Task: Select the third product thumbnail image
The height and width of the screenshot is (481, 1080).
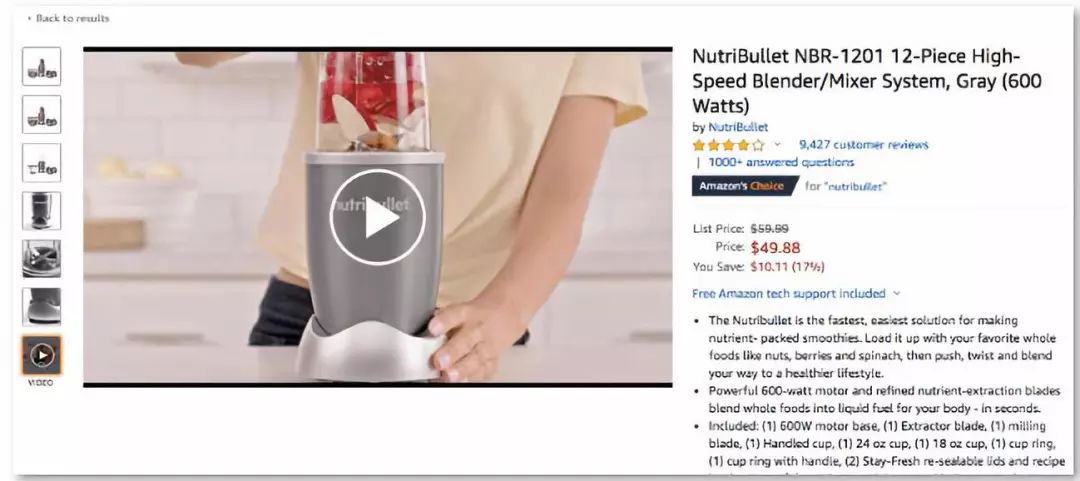Action: click(41, 163)
